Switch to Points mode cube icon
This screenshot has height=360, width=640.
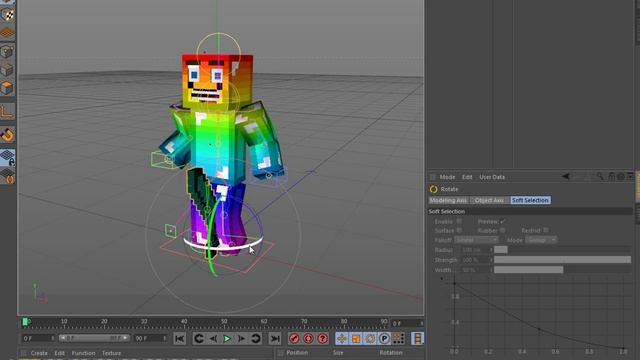pos(7,51)
